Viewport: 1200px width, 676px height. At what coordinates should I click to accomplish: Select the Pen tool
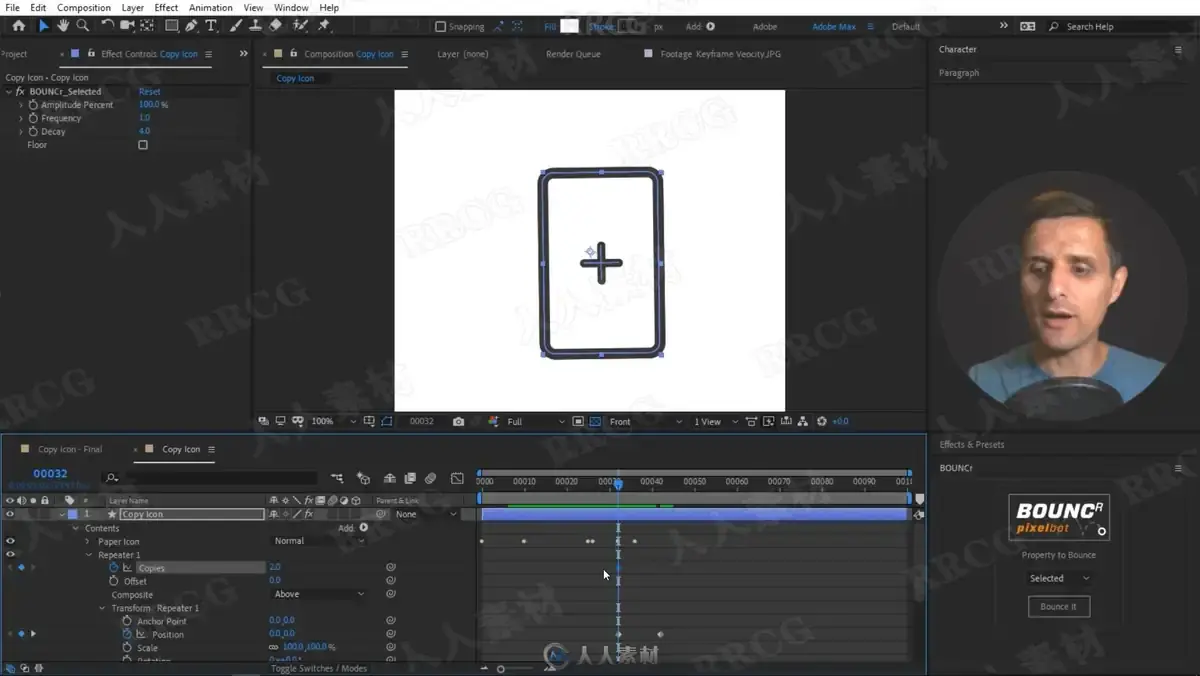[x=192, y=26]
